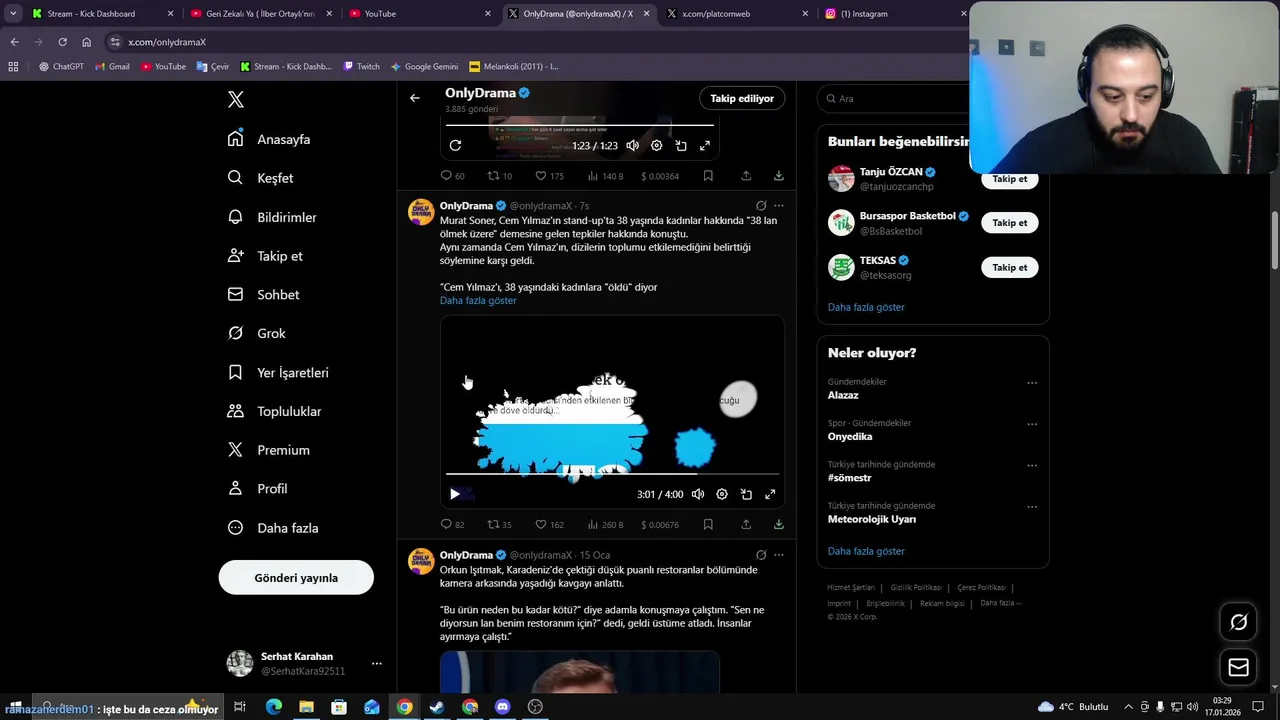Viewport: 1280px width, 720px height.
Task: Click Takip ediliyor button
Action: coord(742,98)
